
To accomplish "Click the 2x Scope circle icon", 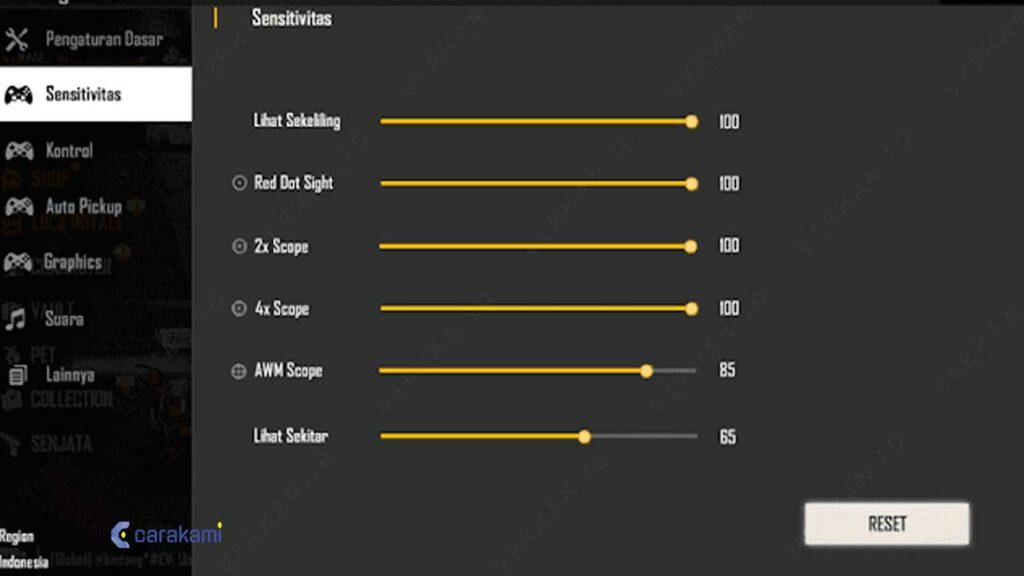I will (x=239, y=246).
